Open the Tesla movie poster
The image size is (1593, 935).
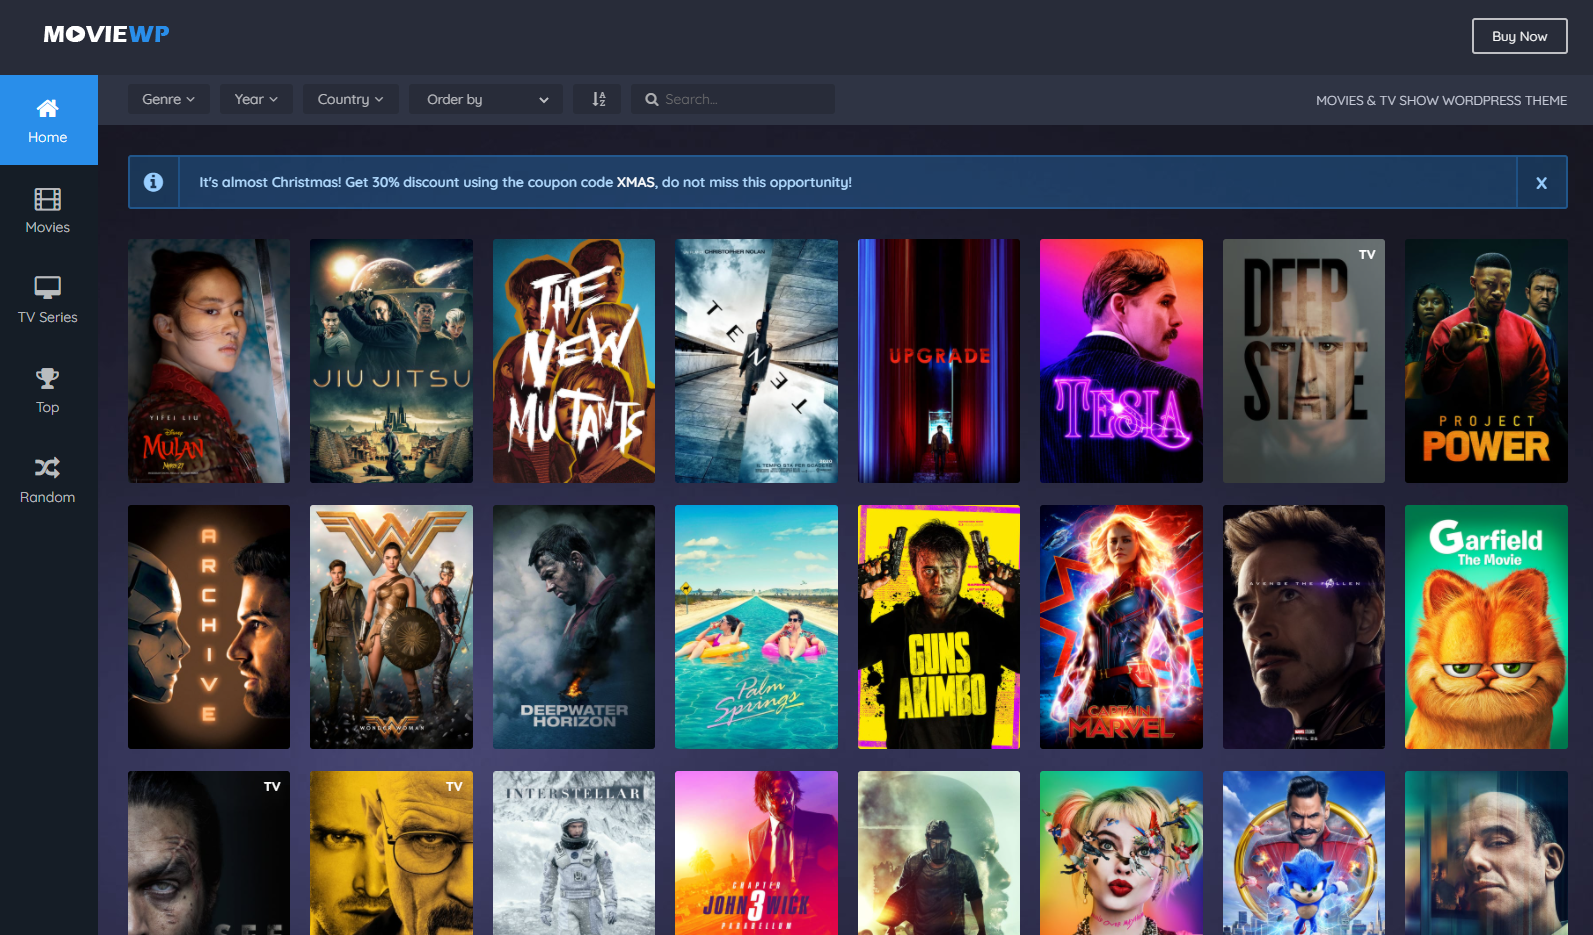tap(1121, 361)
